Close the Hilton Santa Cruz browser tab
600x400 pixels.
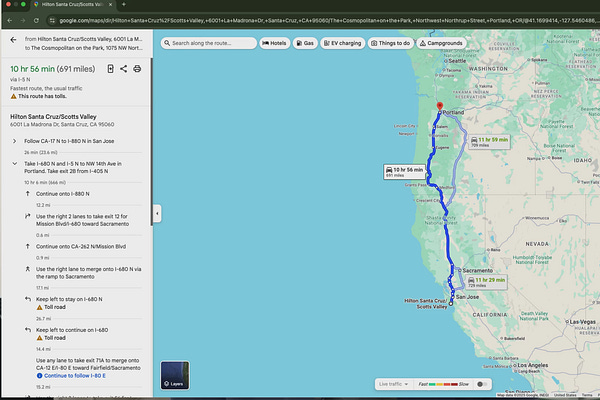pyautogui.click(x=111, y=4)
